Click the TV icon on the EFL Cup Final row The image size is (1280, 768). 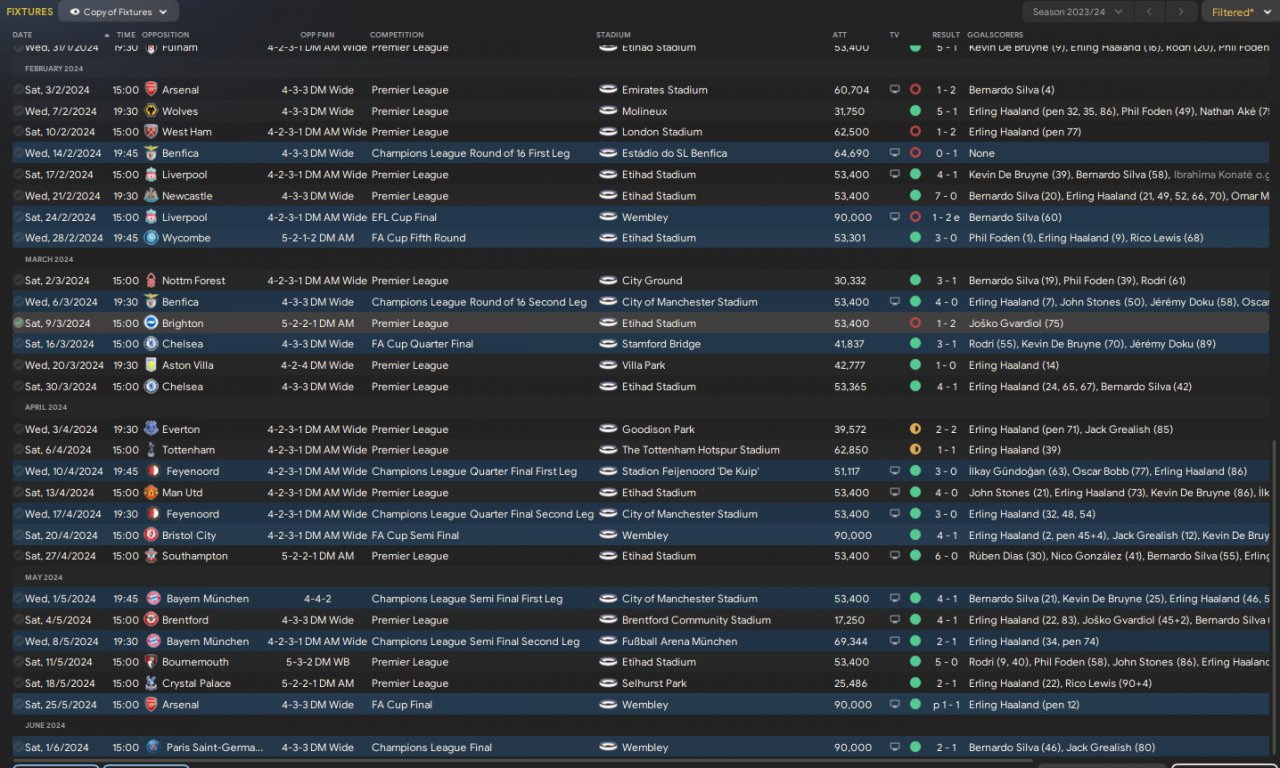point(894,217)
